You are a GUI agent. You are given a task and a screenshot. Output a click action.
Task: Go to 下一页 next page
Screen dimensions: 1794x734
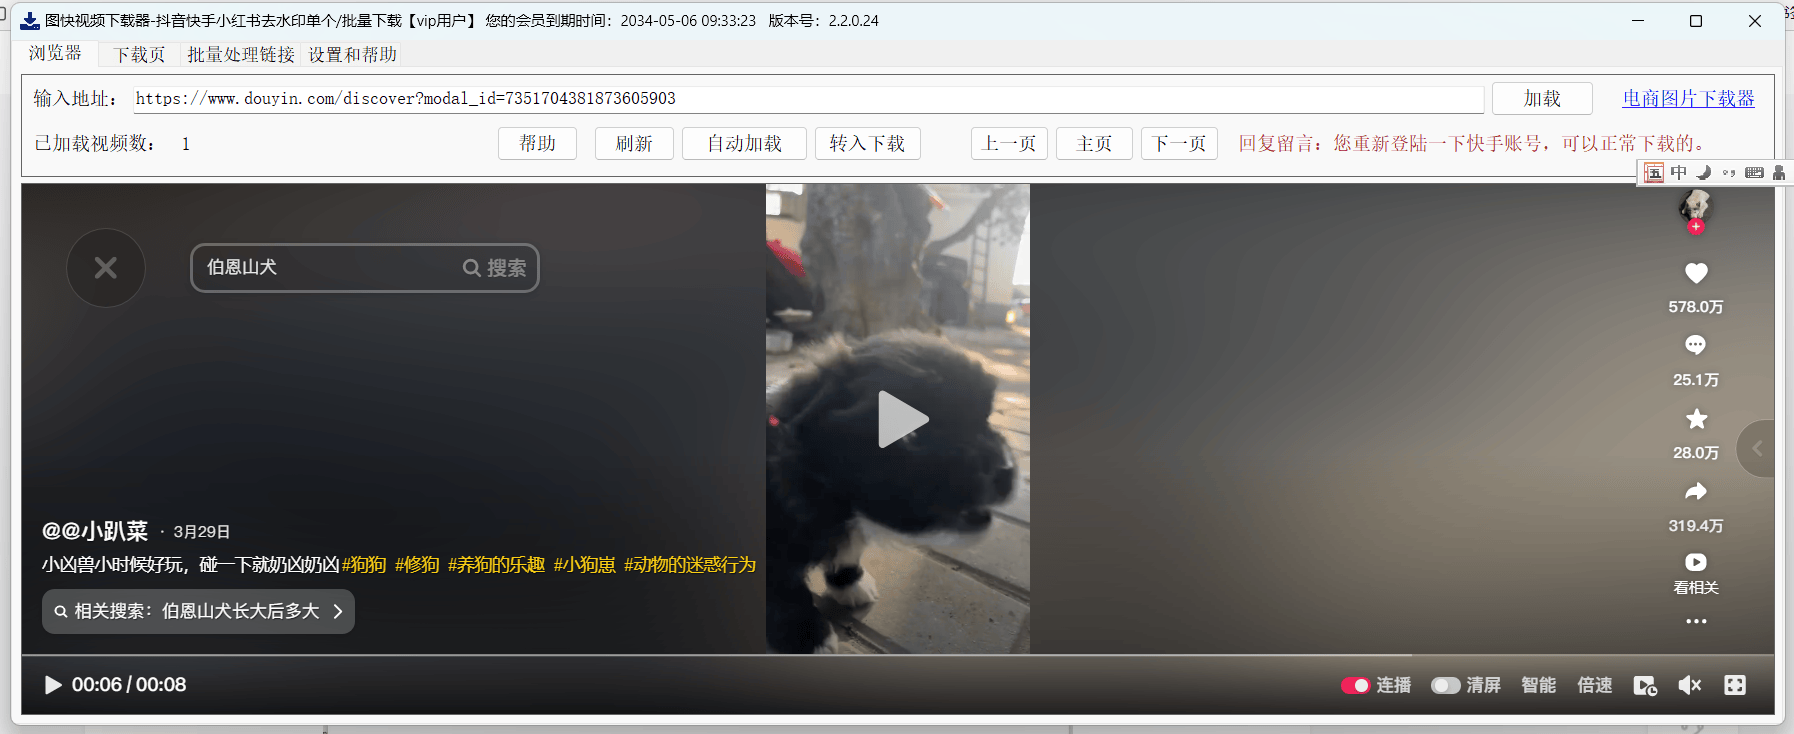1179,143
